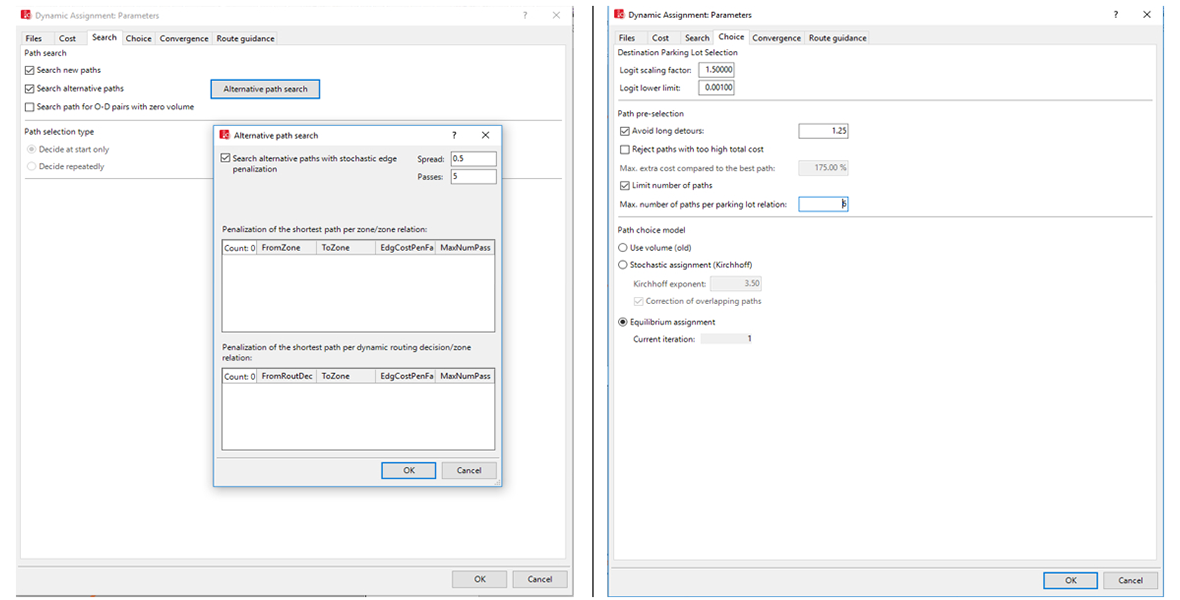Open Convergence tab in left window
Screen dimensions: 1180x600
coord(184,38)
